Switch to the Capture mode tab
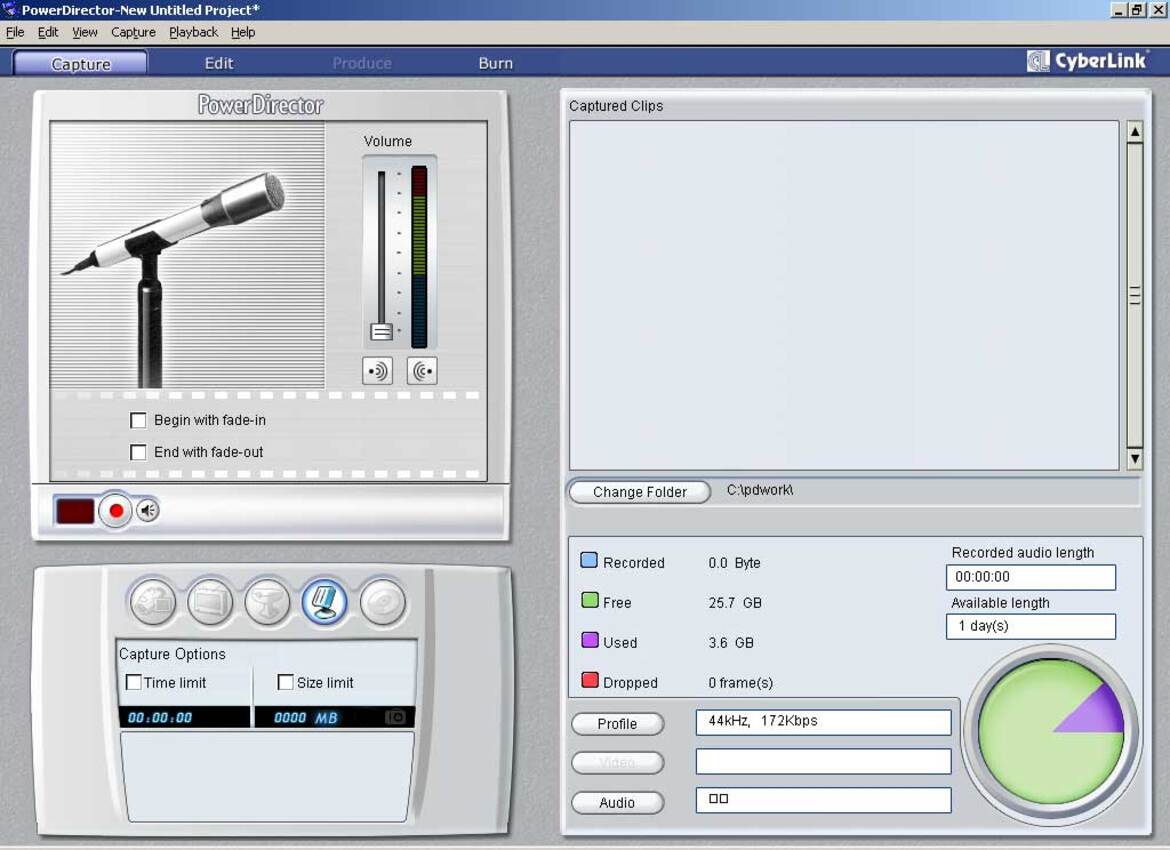The height and width of the screenshot is (850, 1170). pyautogui.click(x=81, y=63)
